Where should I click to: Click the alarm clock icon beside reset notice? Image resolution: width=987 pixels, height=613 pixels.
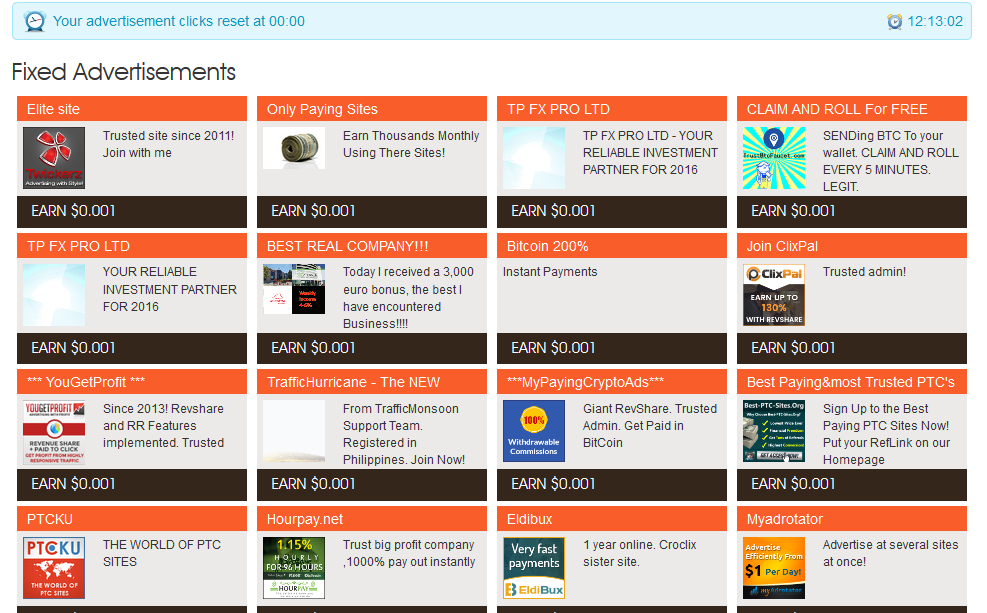point(35,21)
